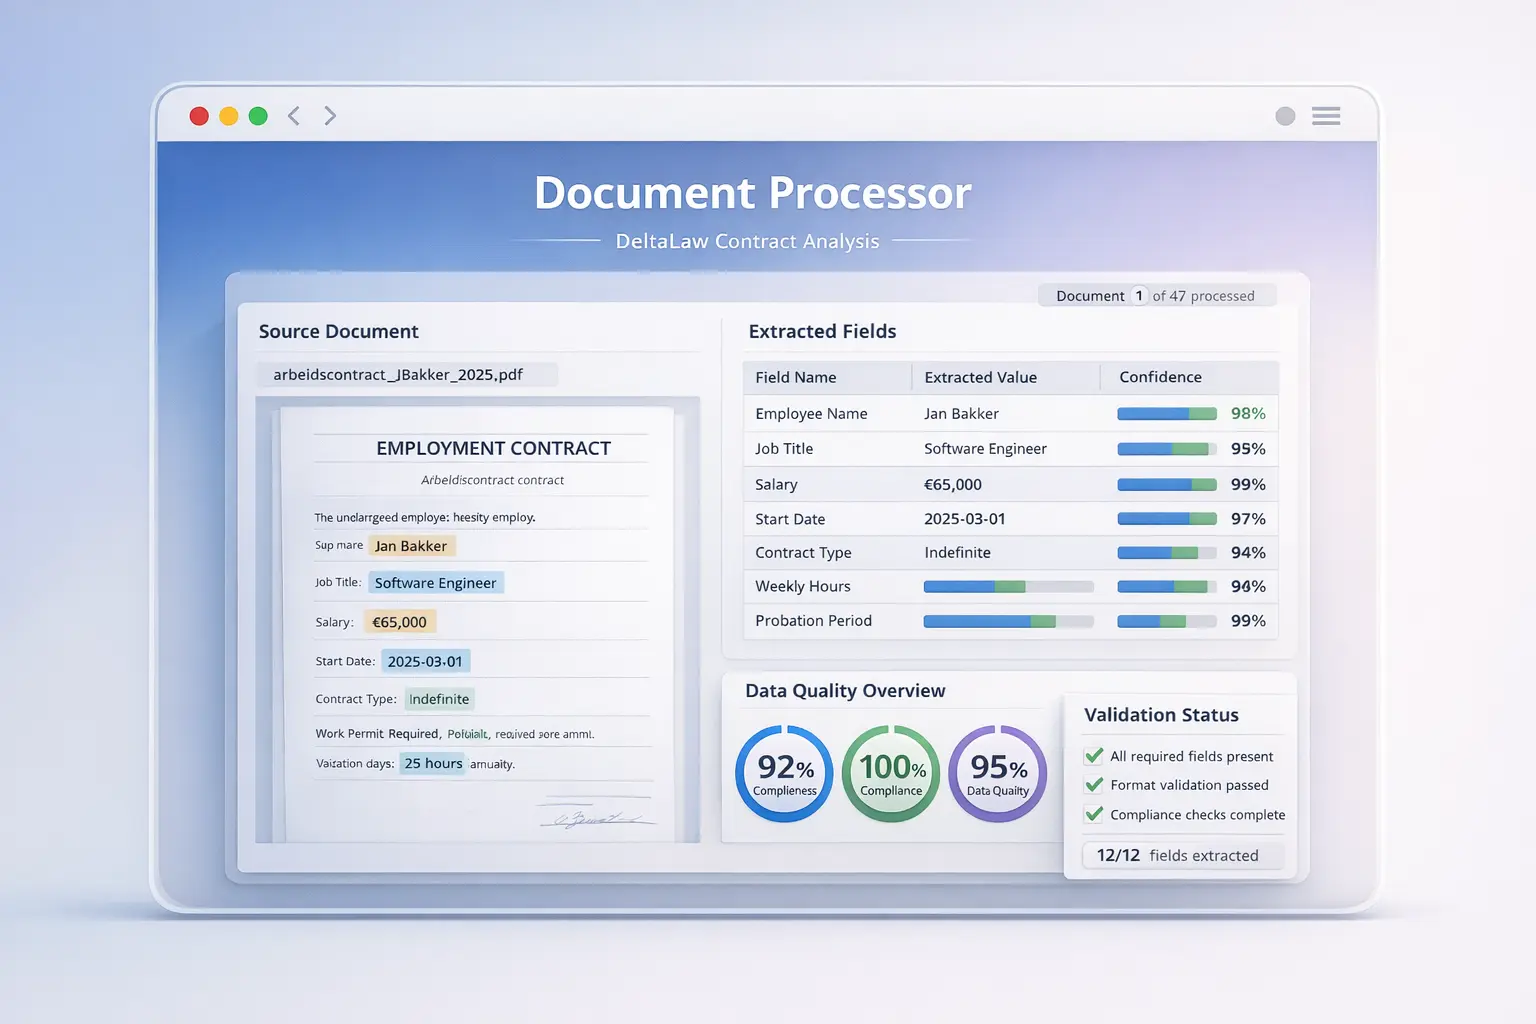
Task: Click the back navigation arrow
Action: pos(294,116)
